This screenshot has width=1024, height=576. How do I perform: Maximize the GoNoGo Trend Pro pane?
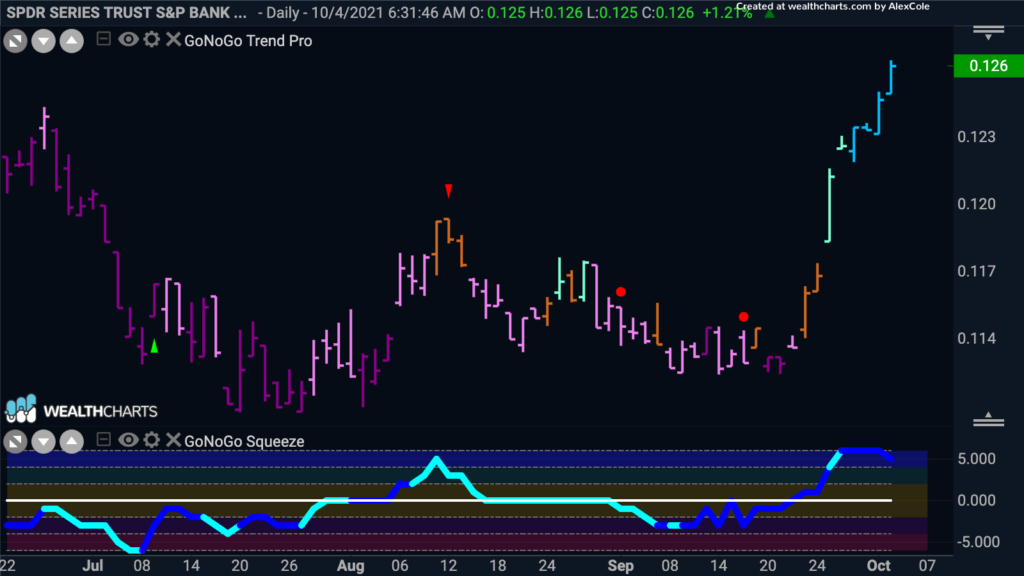pyautogui.click(x=15, y=41)
